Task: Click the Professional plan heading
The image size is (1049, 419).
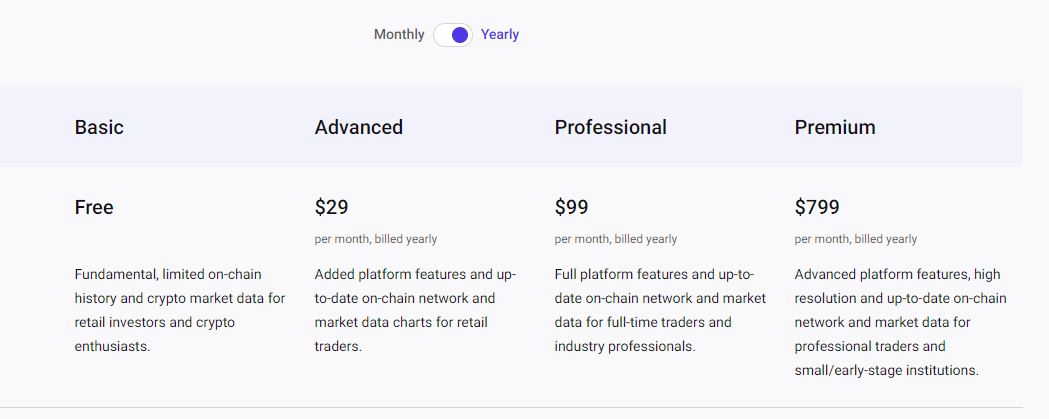Action: [610, 127]
